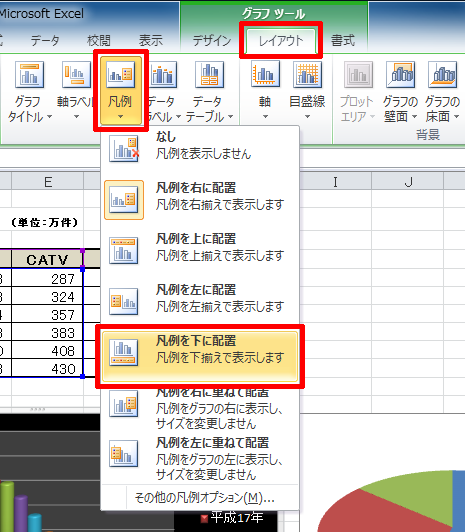
Task: Expand the データテーブル dropdown arrow
Action: coord(231,117)
